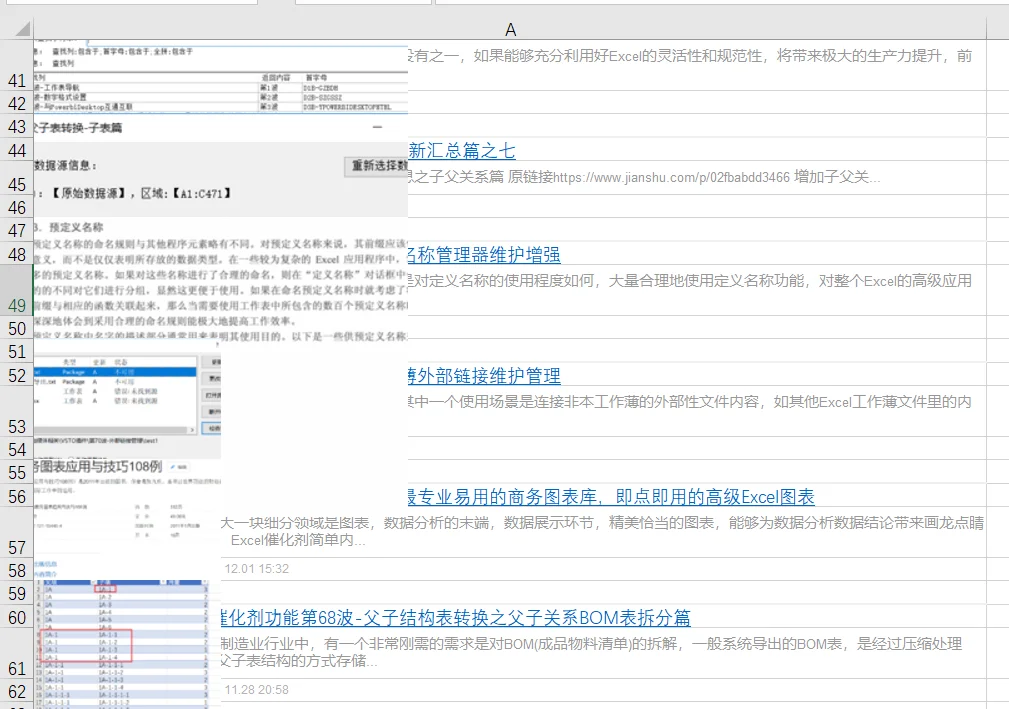Select row 62 header
Image resolution: width=1009 pixels, height=709 pixels.
[17, 691]
